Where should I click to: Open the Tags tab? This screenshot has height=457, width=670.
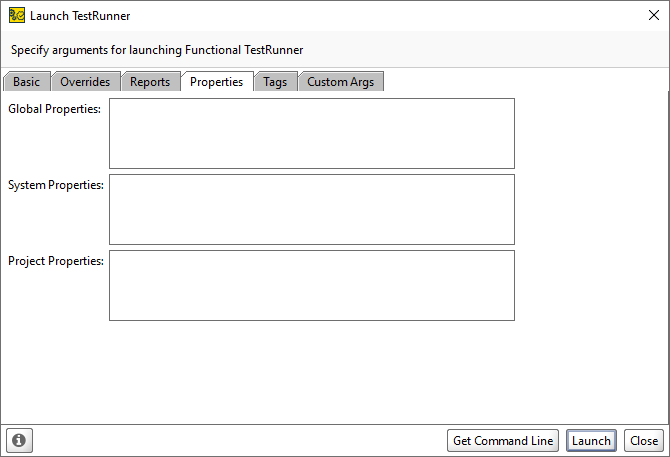tap(275, 82)
